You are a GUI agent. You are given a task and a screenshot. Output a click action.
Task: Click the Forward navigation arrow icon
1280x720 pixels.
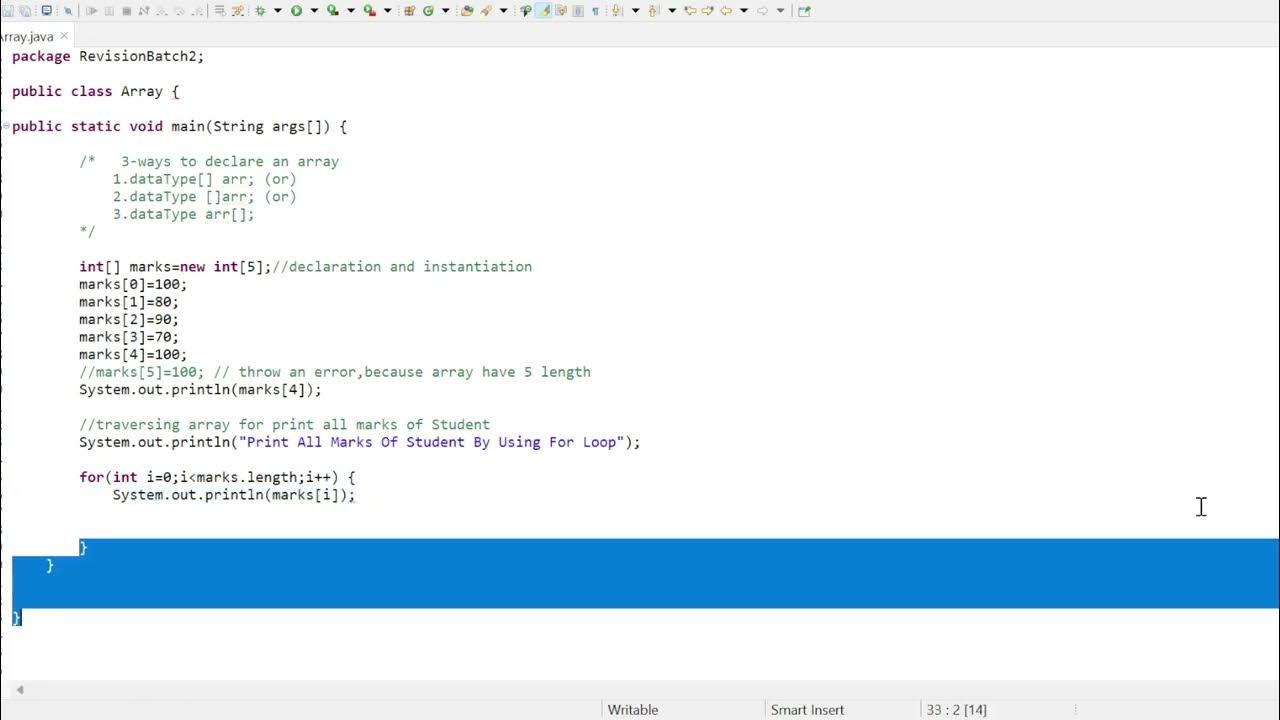click(x=763, y=11)
